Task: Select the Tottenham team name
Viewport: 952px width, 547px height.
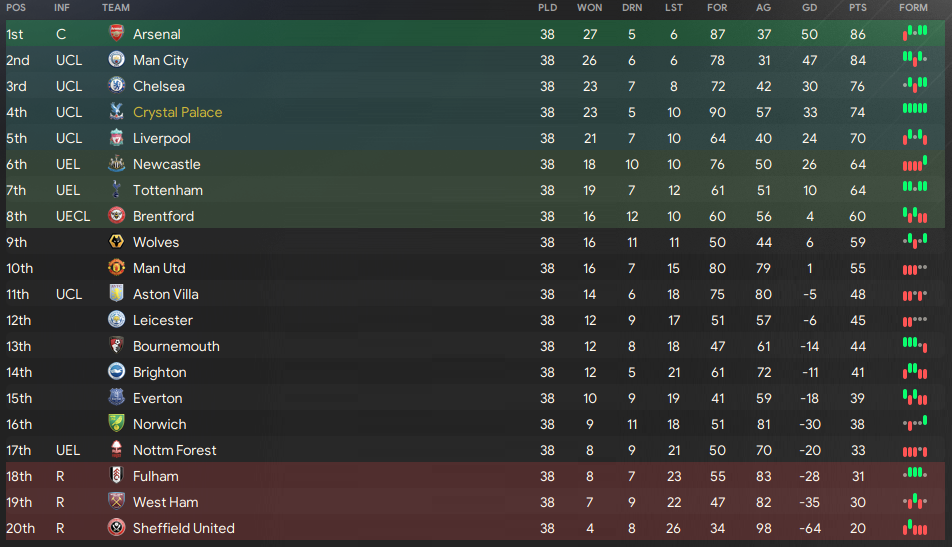Action: click(x=168, y=190)
